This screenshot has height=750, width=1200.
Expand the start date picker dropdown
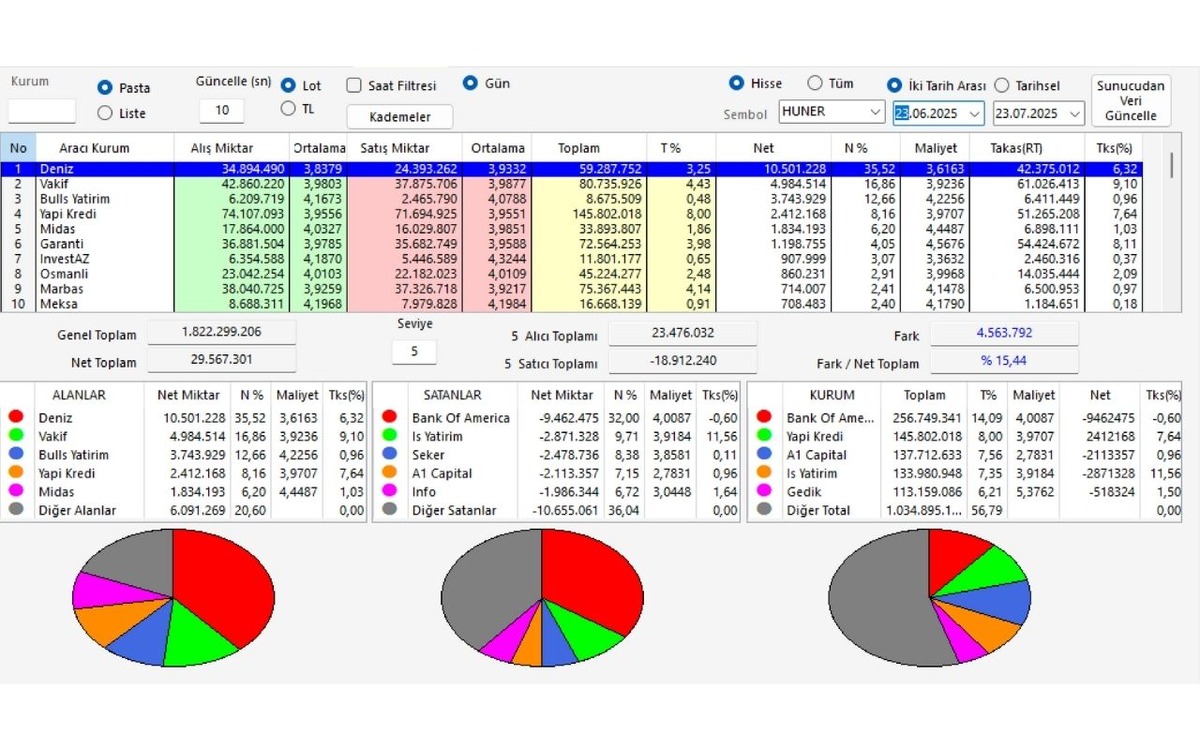tap(975, 114)
